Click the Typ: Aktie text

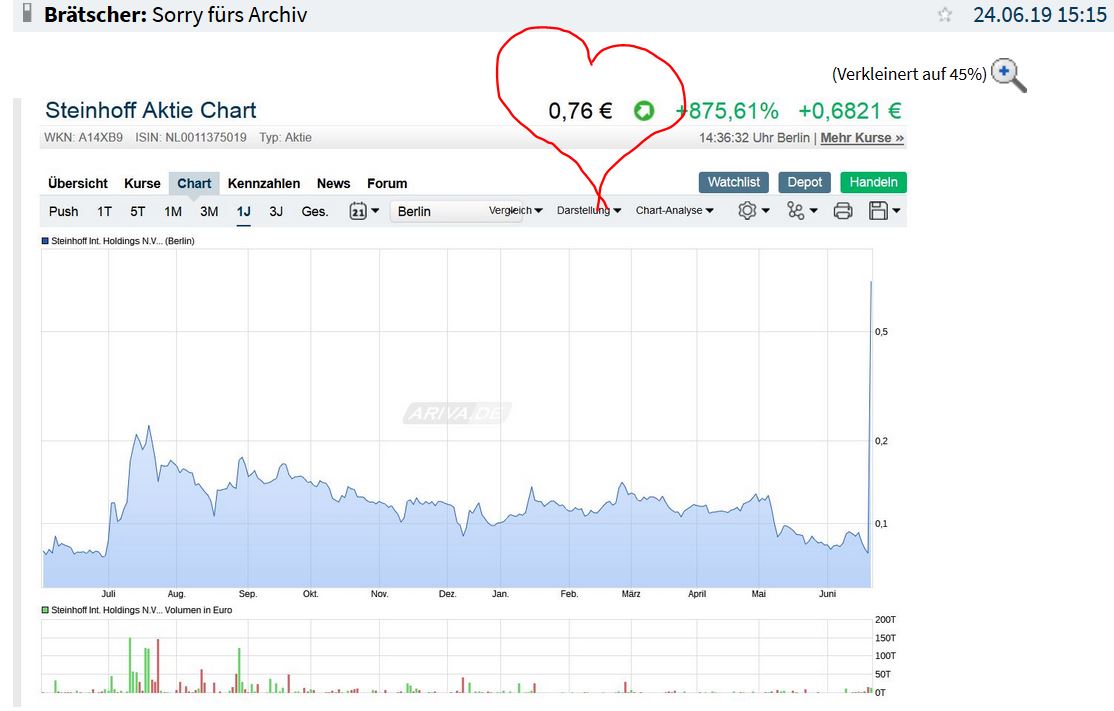[285, 138]
